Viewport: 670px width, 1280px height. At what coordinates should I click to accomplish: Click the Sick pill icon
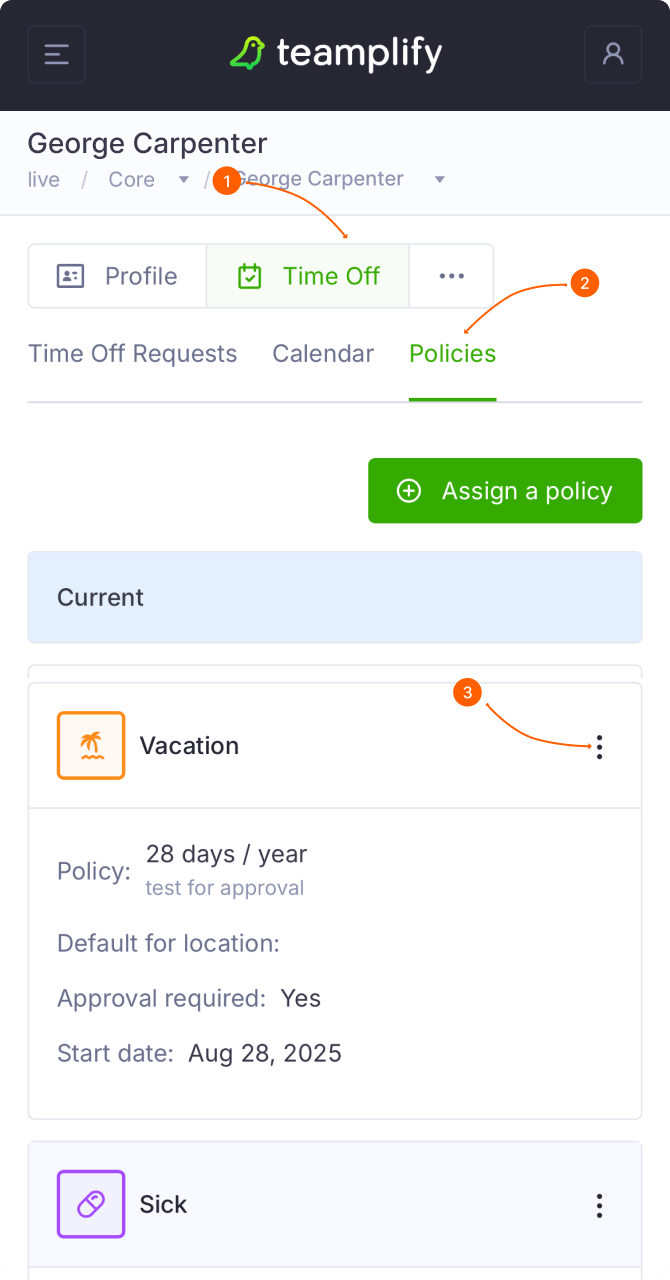point(91,1204)
